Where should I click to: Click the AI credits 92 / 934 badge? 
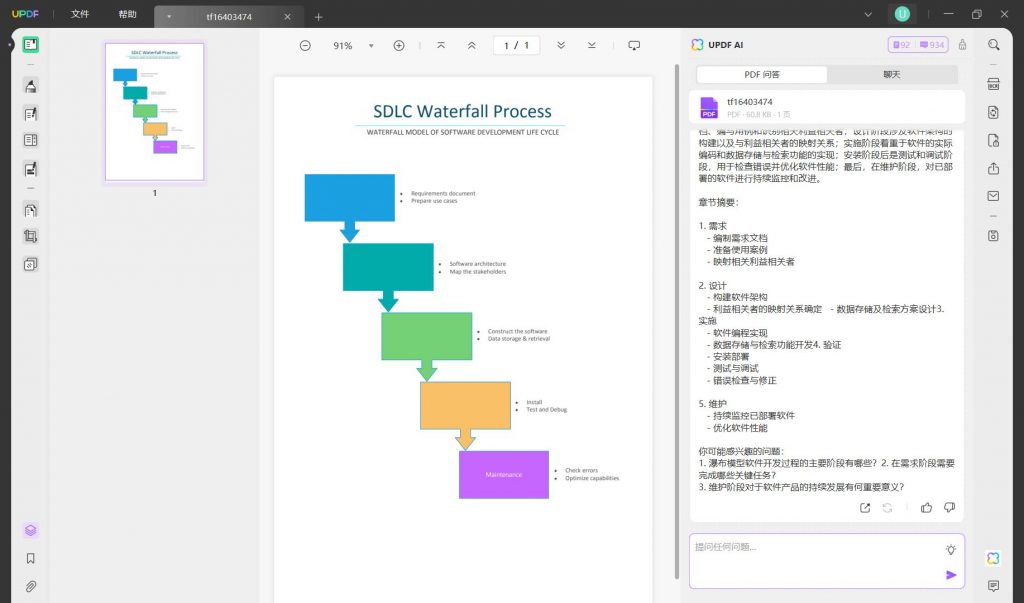(918, 44)
